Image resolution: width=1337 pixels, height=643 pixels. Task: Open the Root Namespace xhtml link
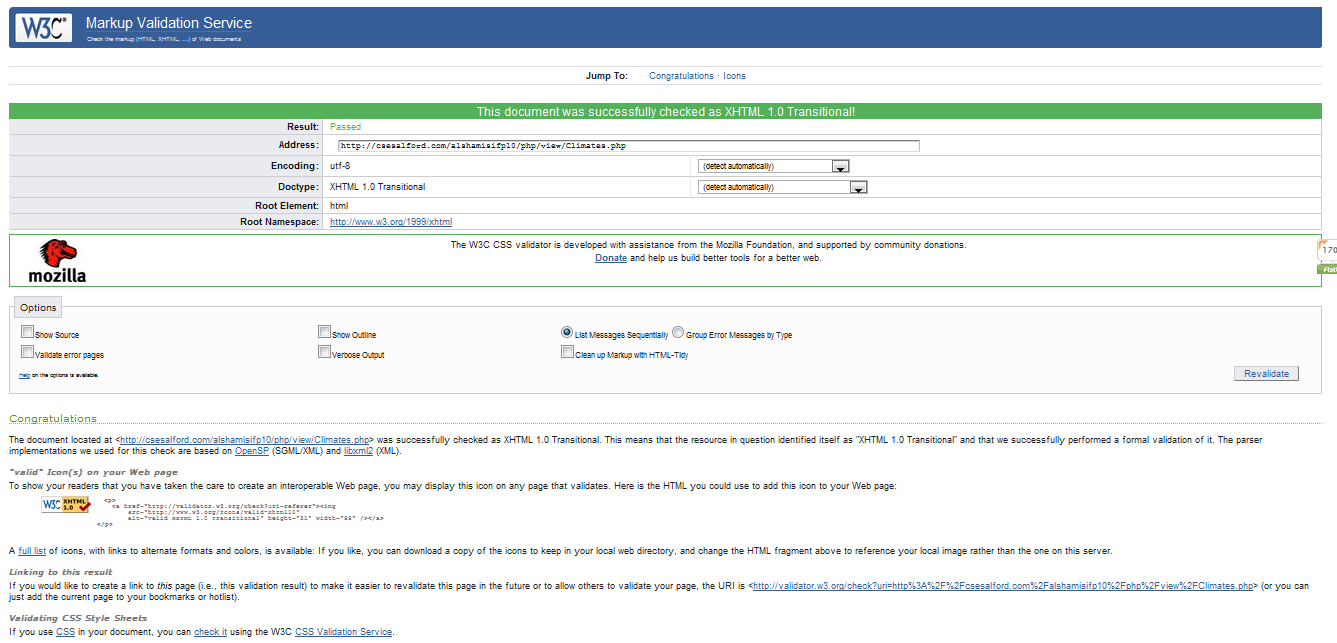click(390, 221)
